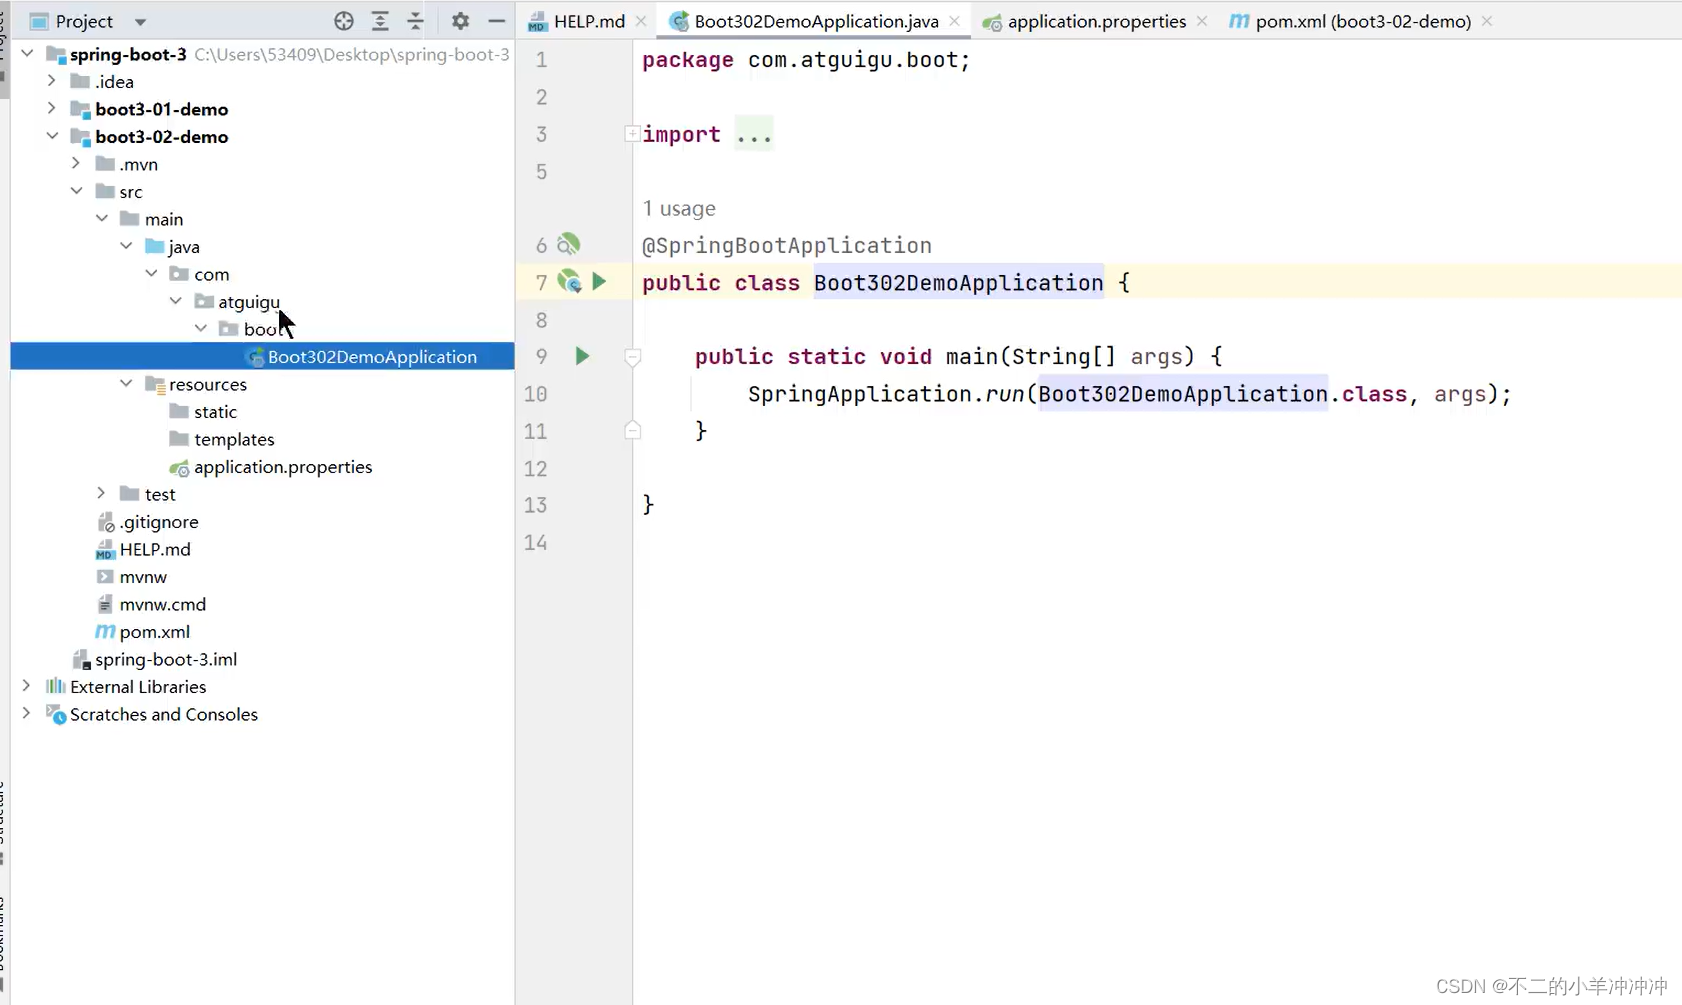Screen dimensions: 1682x1005
Task: Expand External Libraries
Action: (x=26, y=686)
